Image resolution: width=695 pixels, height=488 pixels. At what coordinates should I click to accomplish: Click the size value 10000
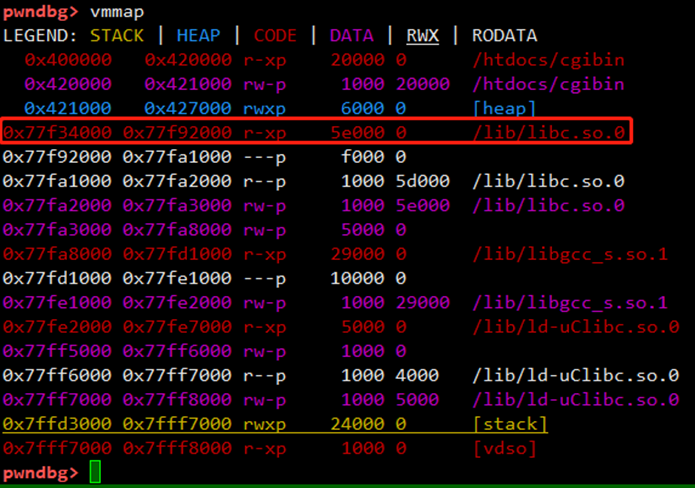pyautogui.click(x=358, y=278)
